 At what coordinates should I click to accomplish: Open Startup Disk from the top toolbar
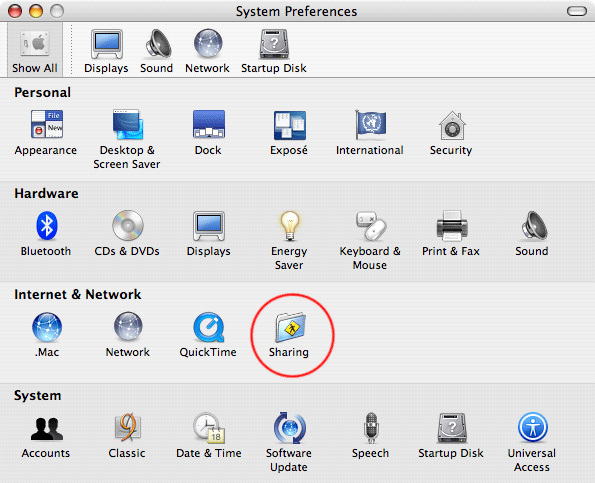(274, 51)
